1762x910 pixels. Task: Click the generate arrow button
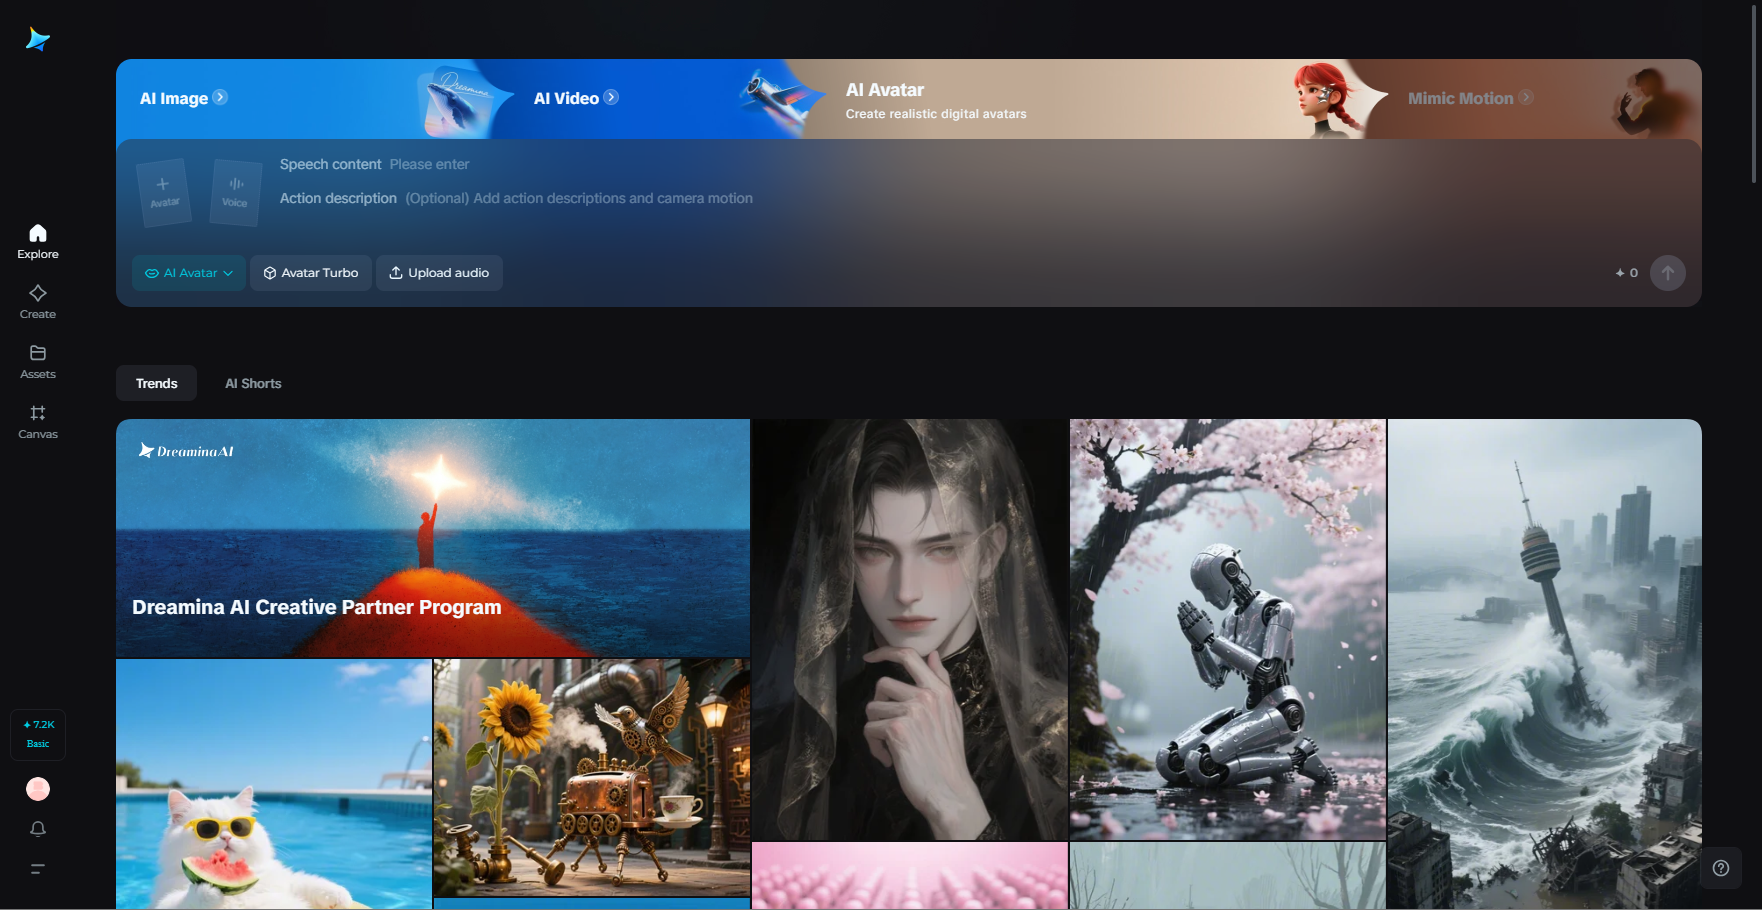(x=1667, y=272)
